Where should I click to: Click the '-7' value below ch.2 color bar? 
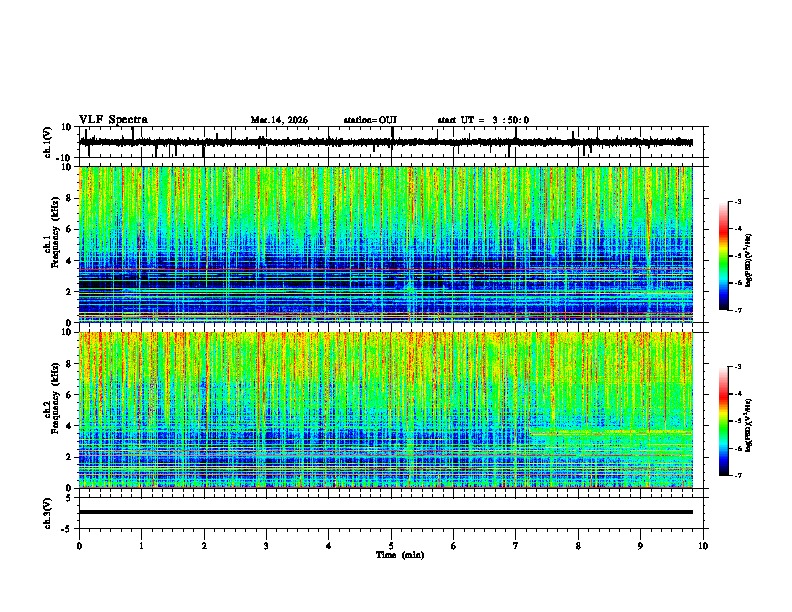737,476
